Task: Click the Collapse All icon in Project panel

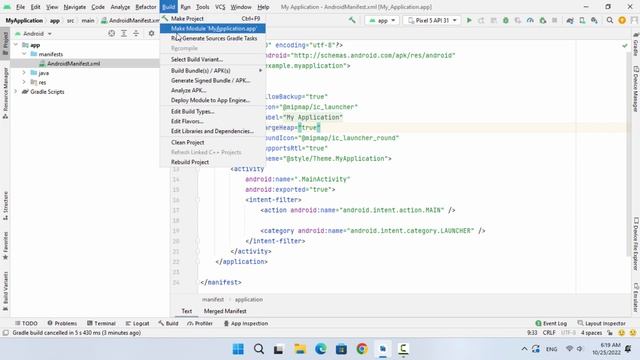Action: click(x=136, y=33)
